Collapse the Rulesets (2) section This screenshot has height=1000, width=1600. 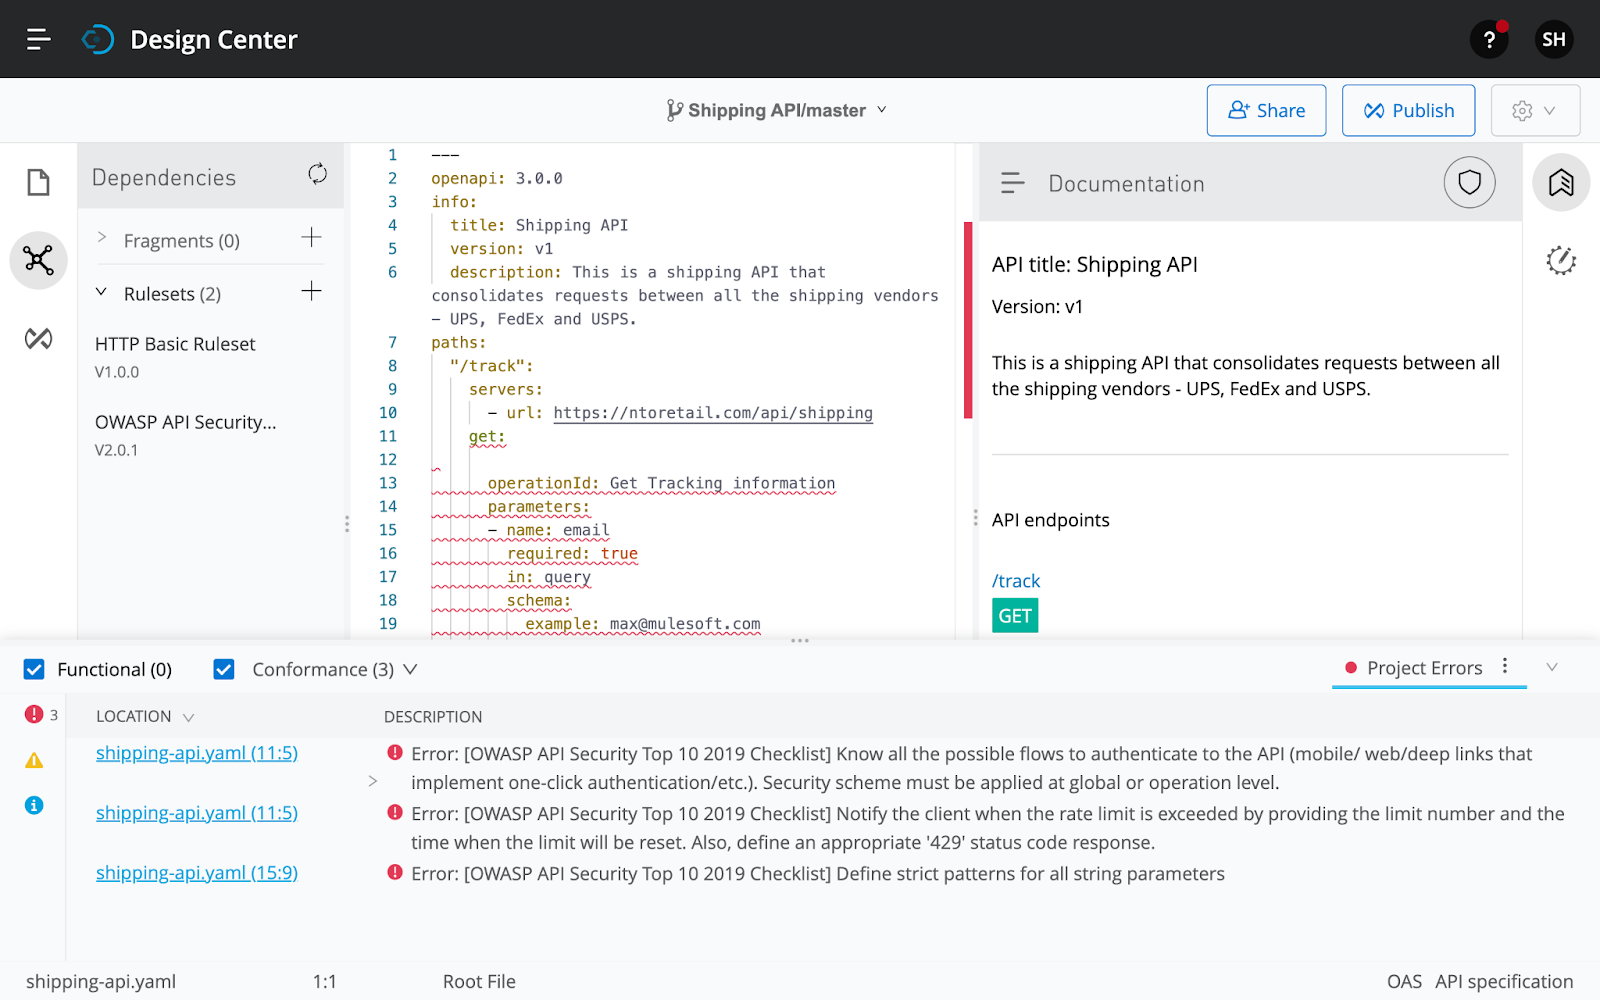click(100, 292)
